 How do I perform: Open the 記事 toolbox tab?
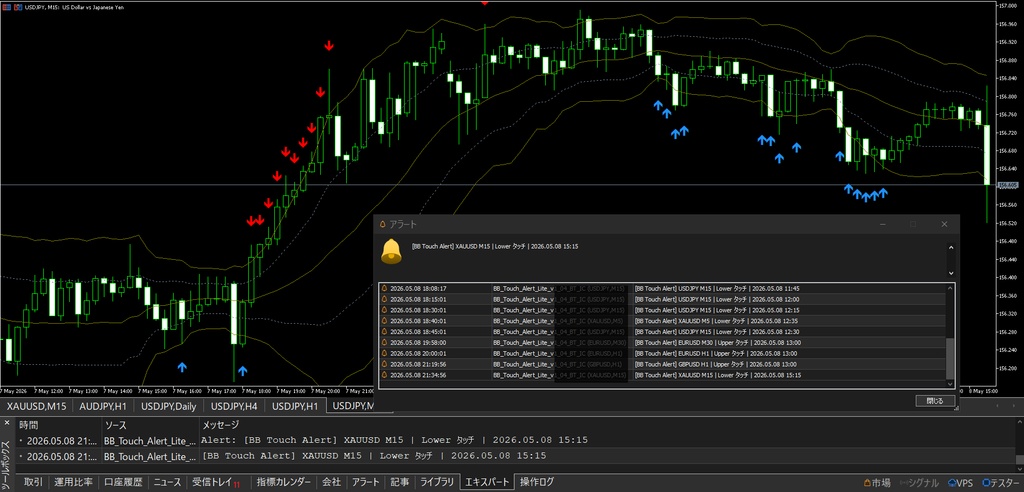(x=400, y=482)
